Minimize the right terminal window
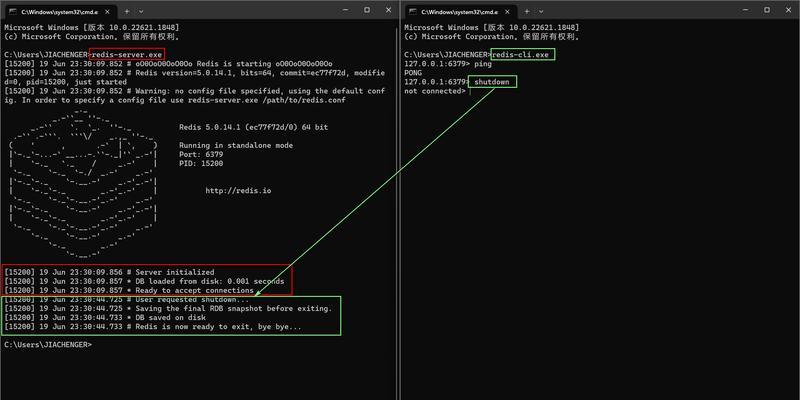Screen dimensions: 800x400 tap(745, 10)
